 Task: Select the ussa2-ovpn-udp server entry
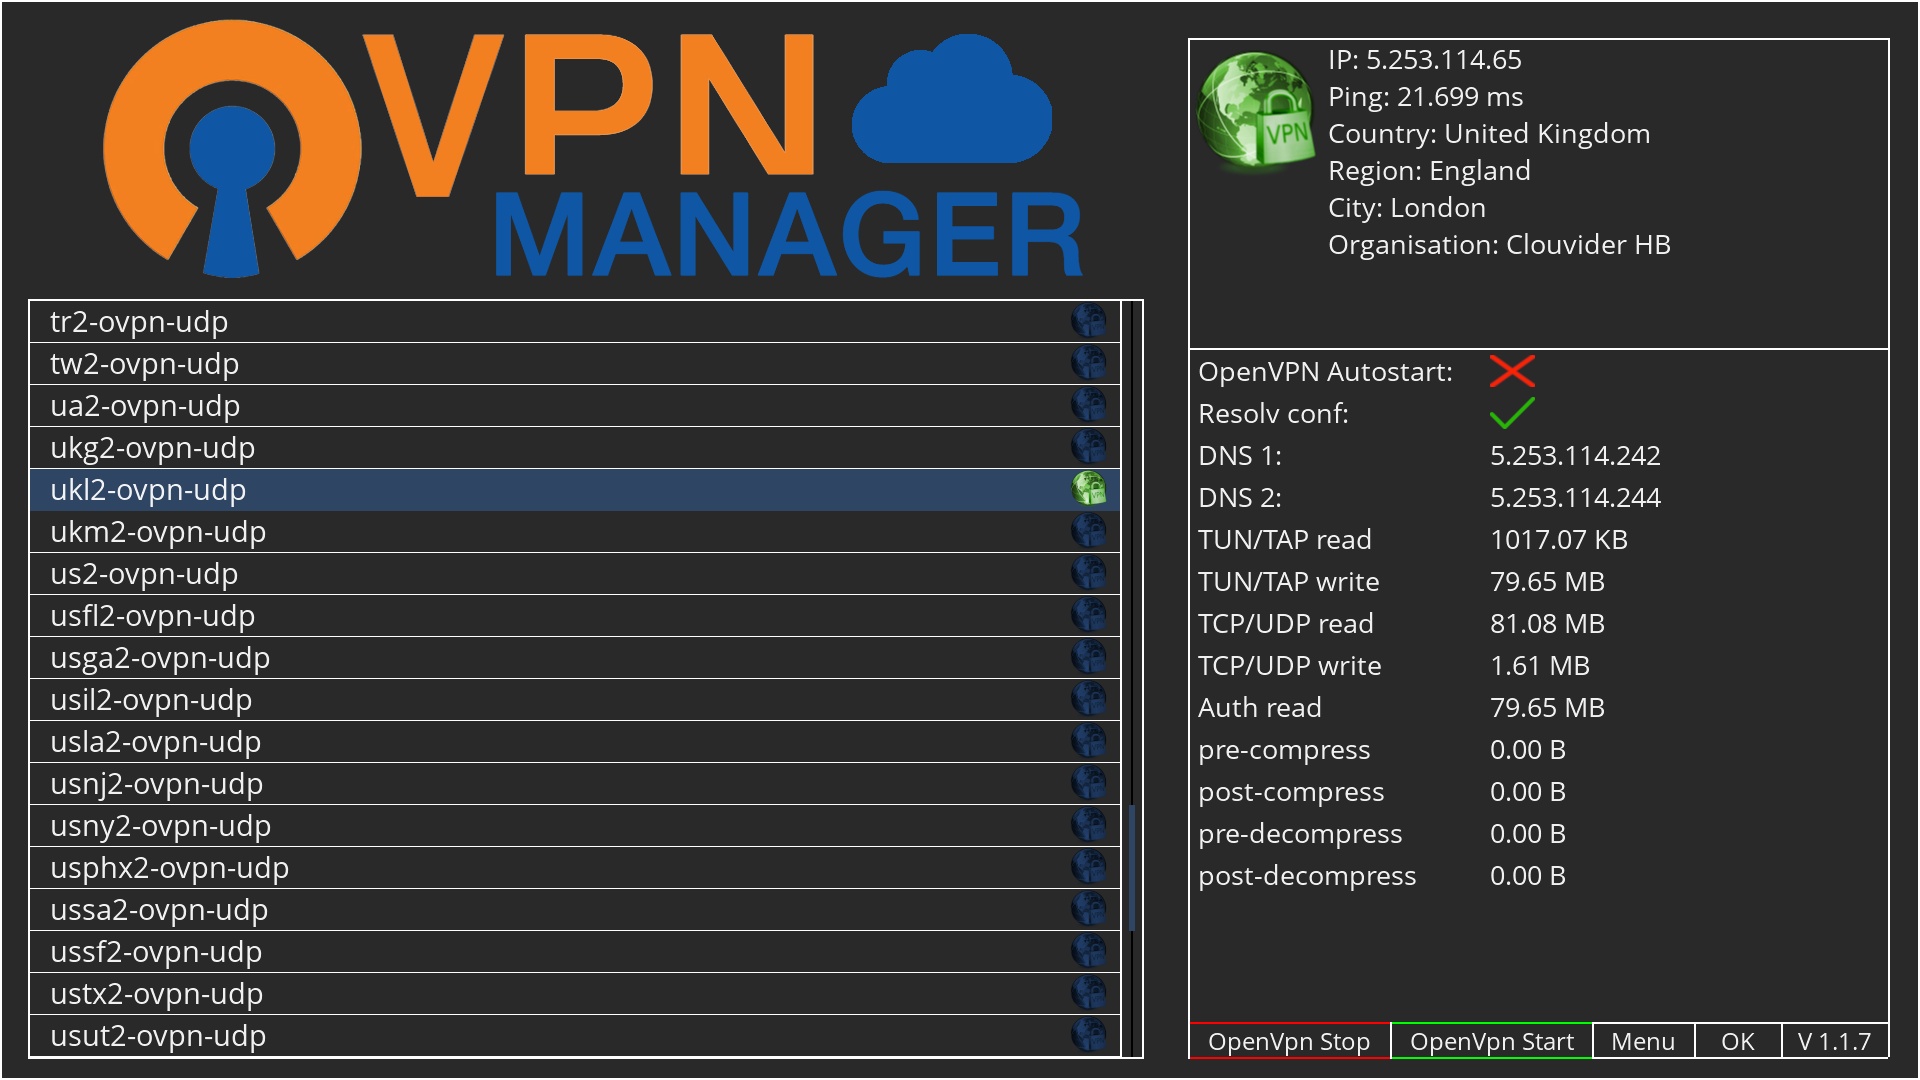575,910
